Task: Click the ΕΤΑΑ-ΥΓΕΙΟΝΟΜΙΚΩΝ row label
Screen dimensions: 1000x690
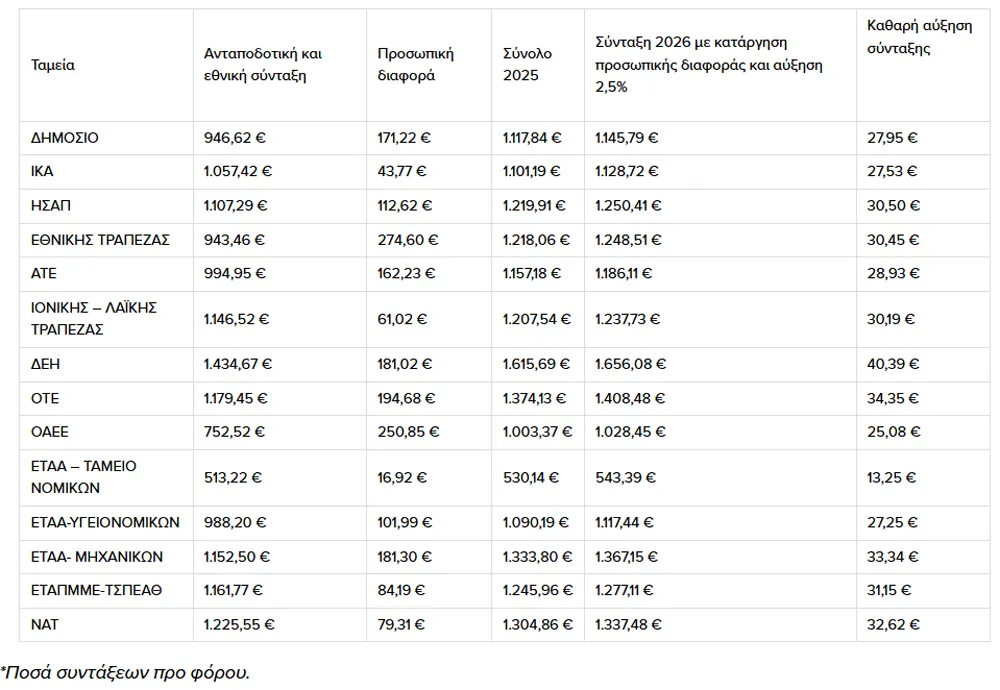Action: [x=105, y=522]
